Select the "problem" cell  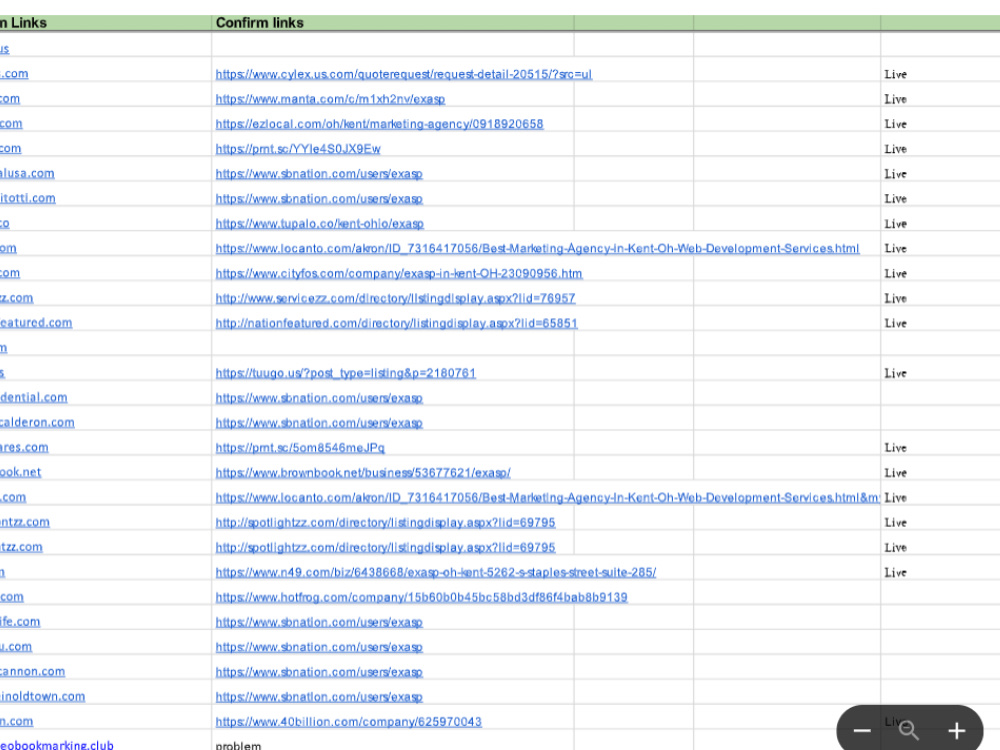click(238, 745)
